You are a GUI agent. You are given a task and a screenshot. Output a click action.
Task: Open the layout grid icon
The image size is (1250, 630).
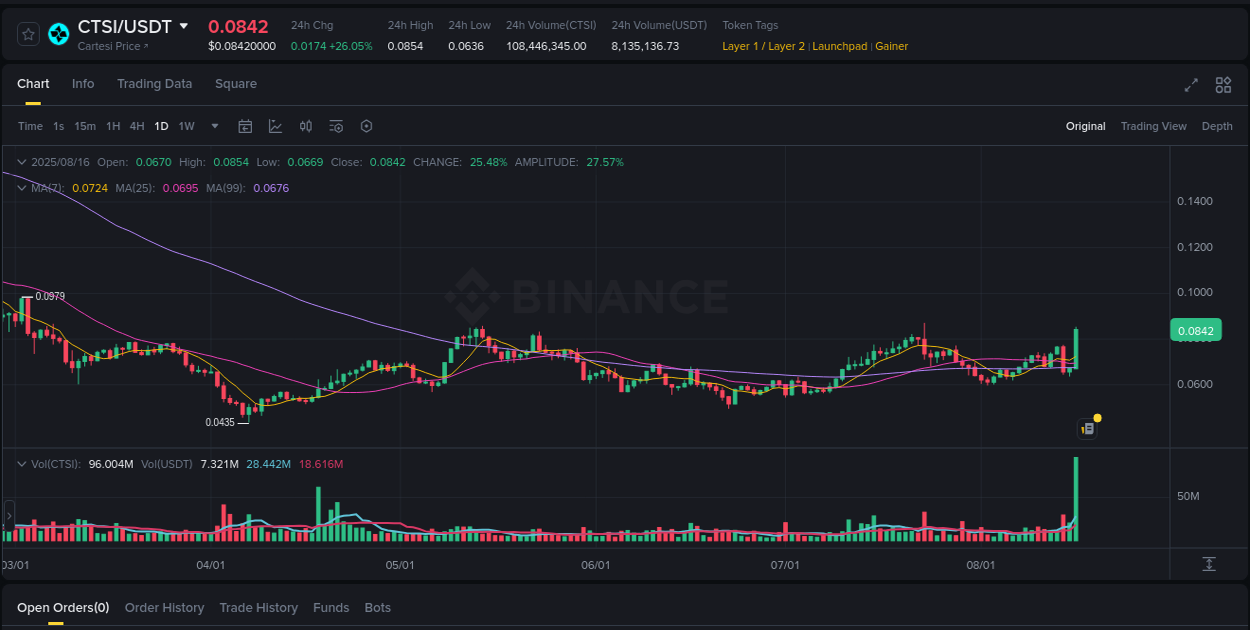[x=1223, y=85]
